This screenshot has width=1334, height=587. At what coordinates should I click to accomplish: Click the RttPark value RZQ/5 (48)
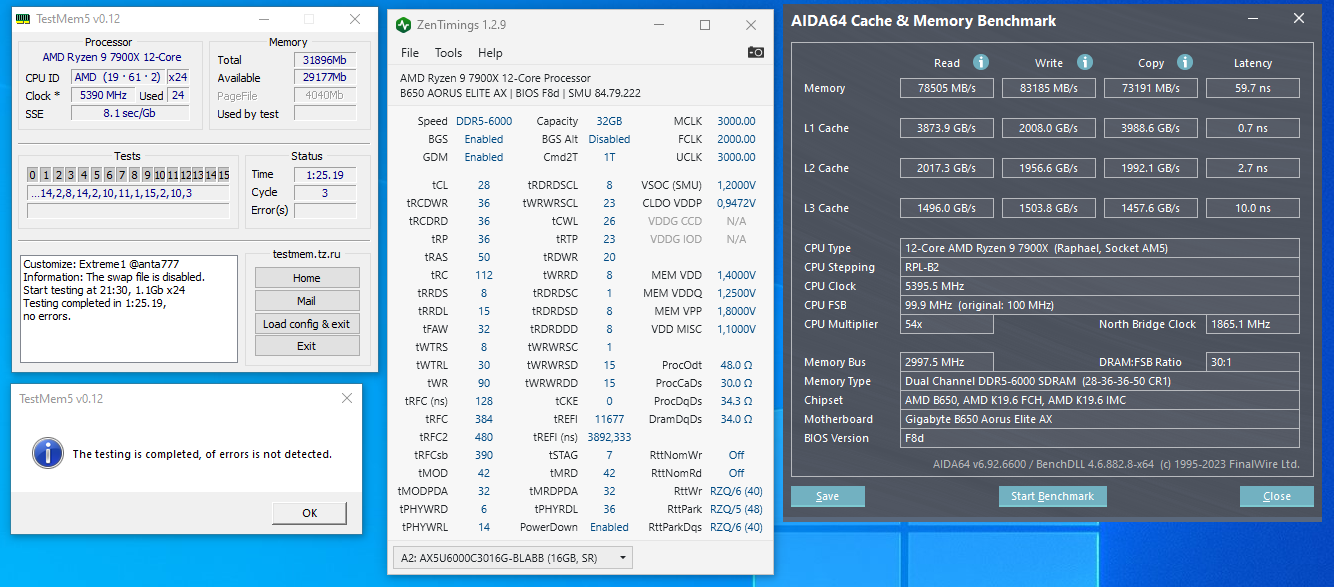pyautogui.click(x=736, y=509)
